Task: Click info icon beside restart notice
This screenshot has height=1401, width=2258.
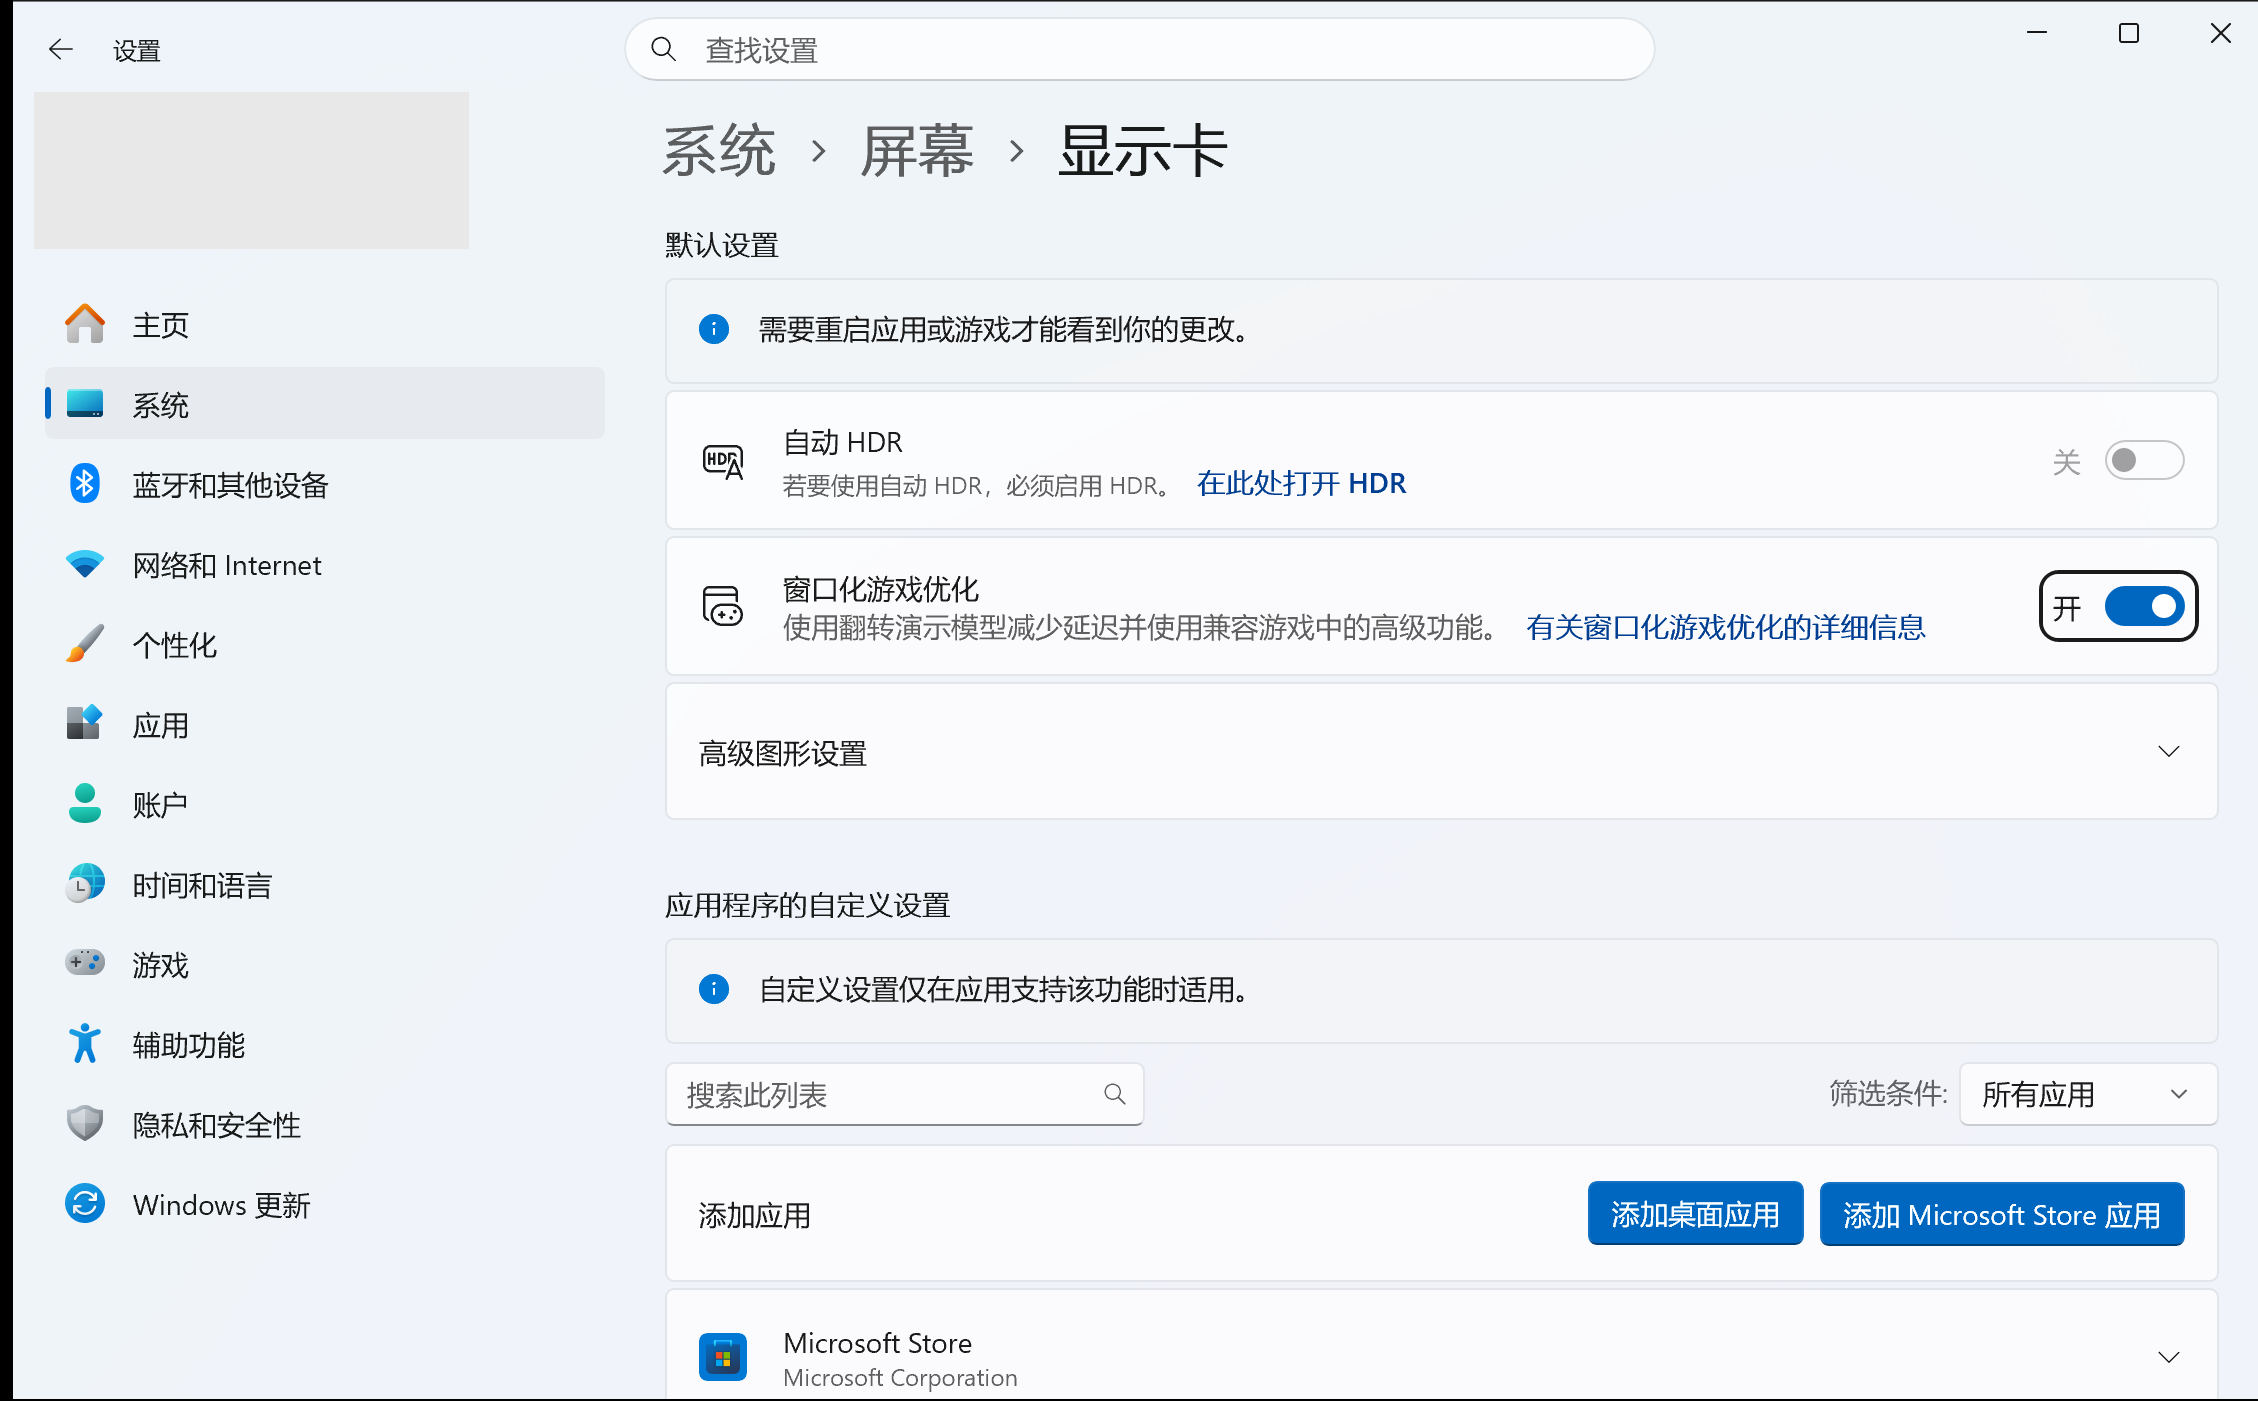Action: click(x=713, y=329)
